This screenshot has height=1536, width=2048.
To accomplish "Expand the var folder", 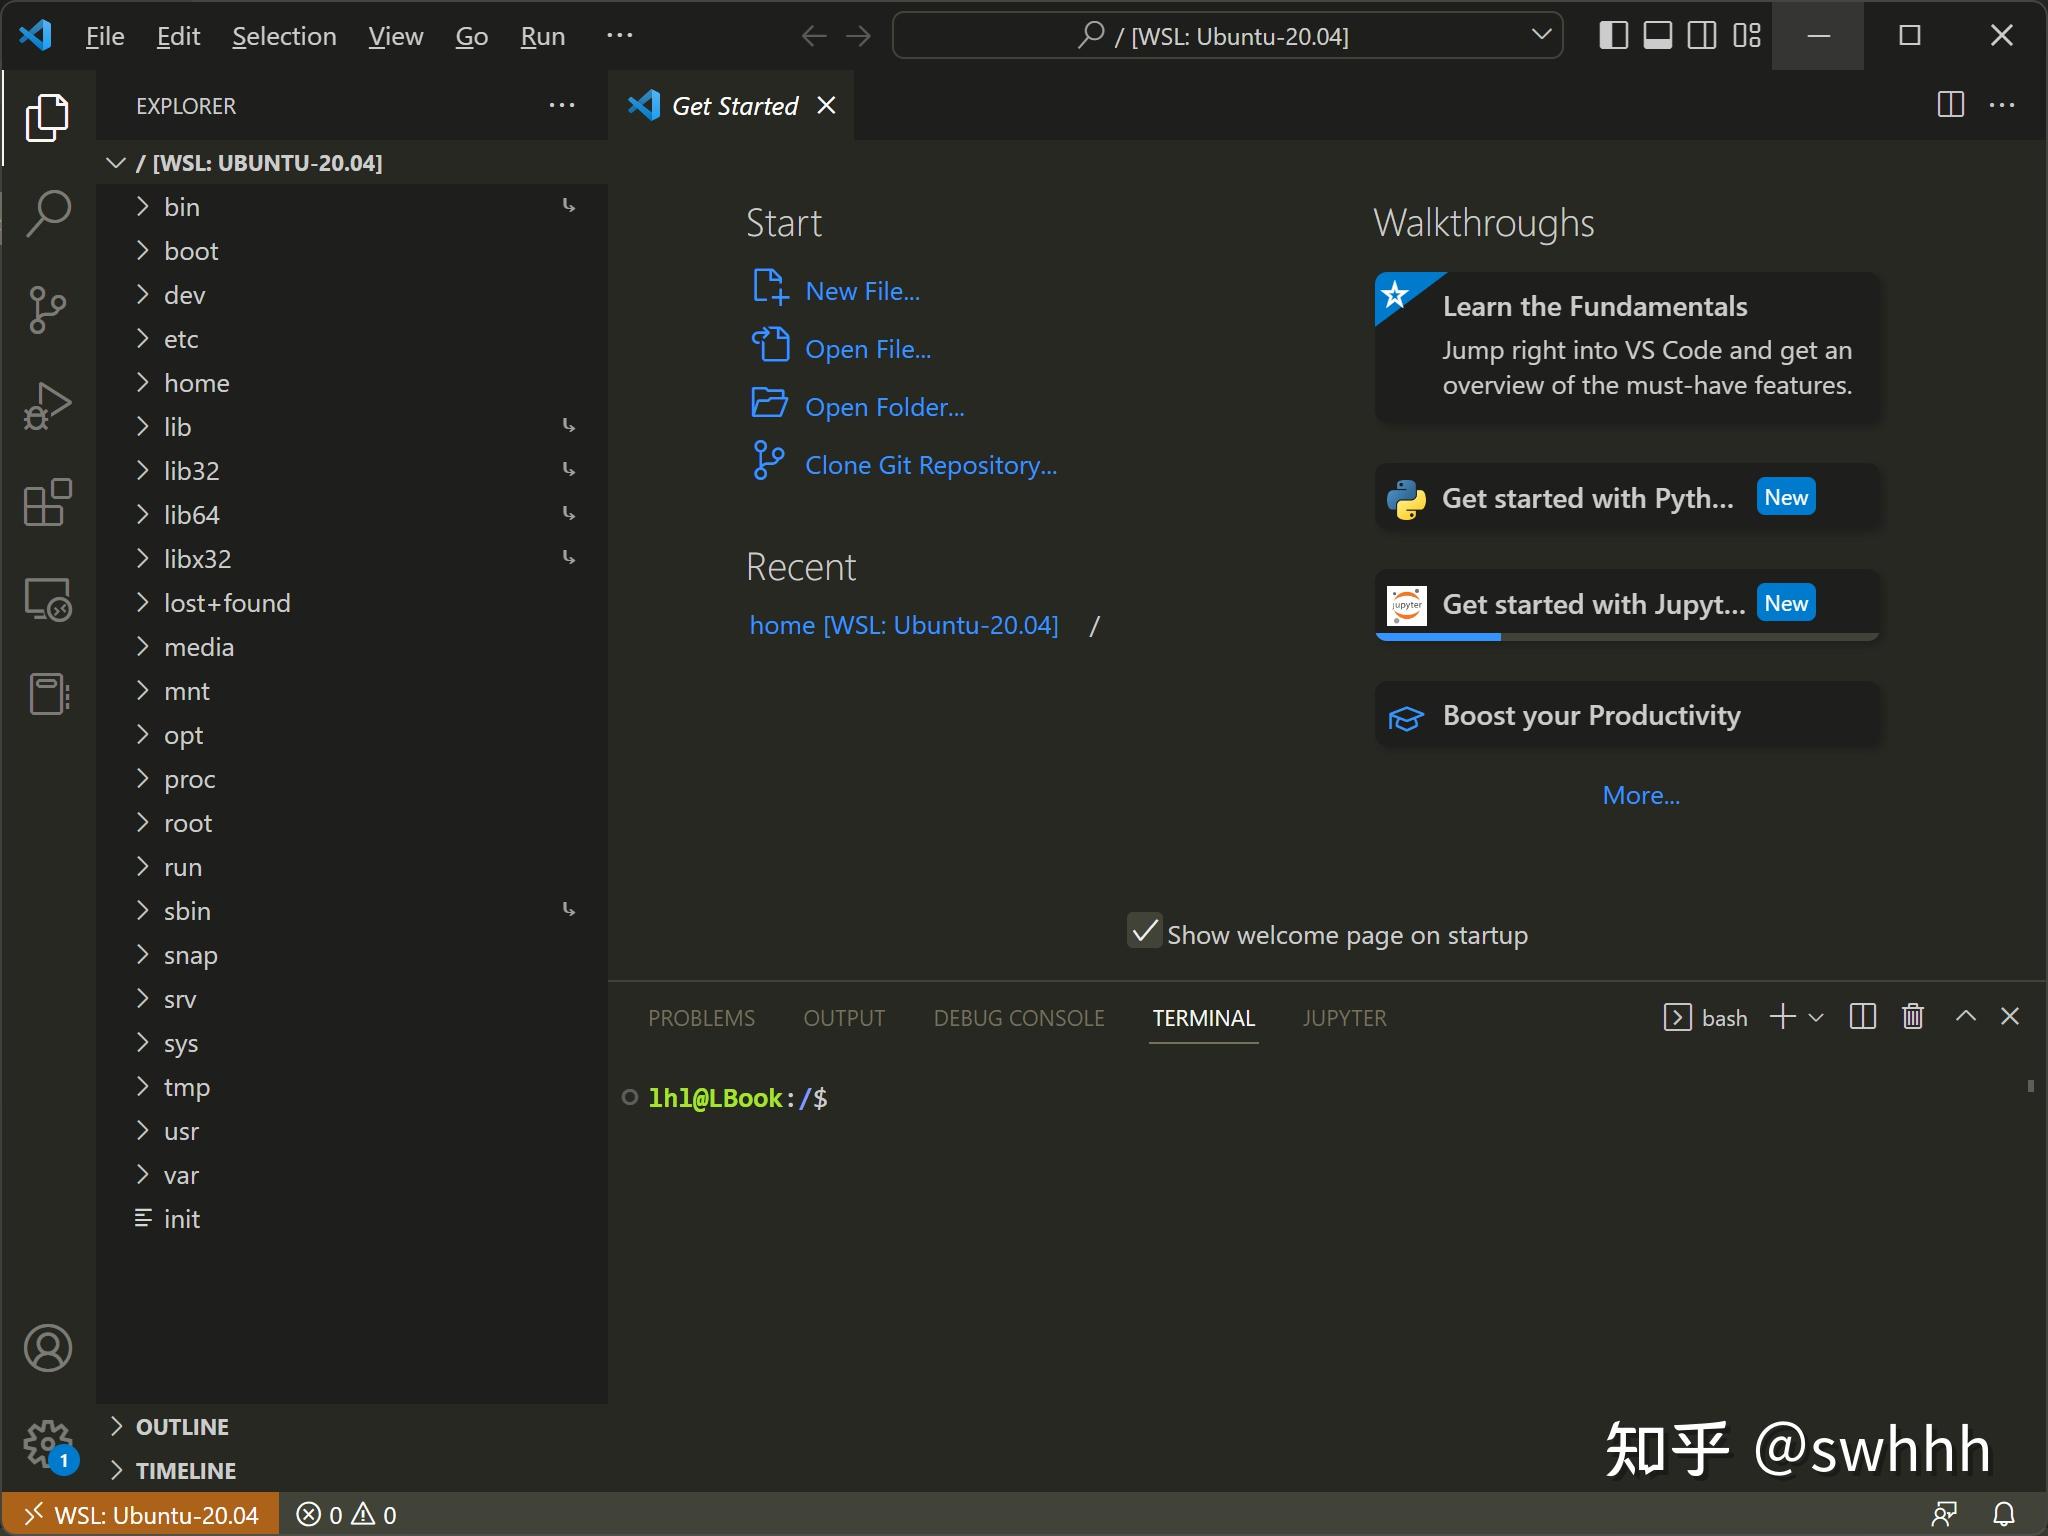I will click(352, 1174).
